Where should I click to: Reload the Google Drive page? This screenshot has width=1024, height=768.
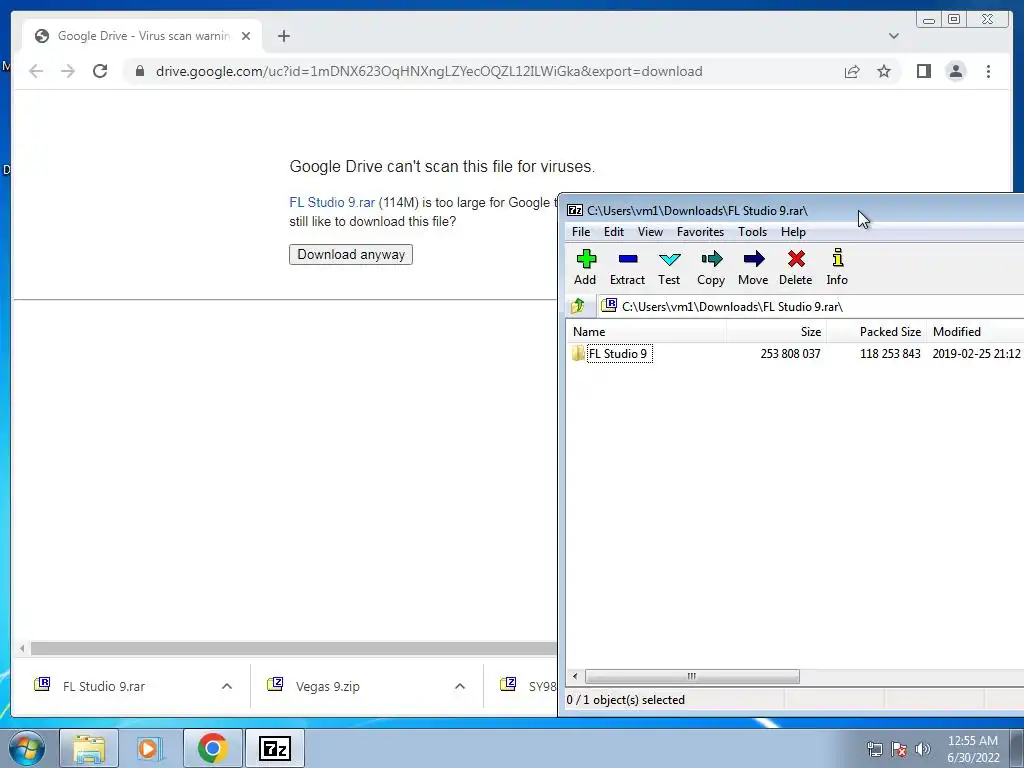pos(100,71)
